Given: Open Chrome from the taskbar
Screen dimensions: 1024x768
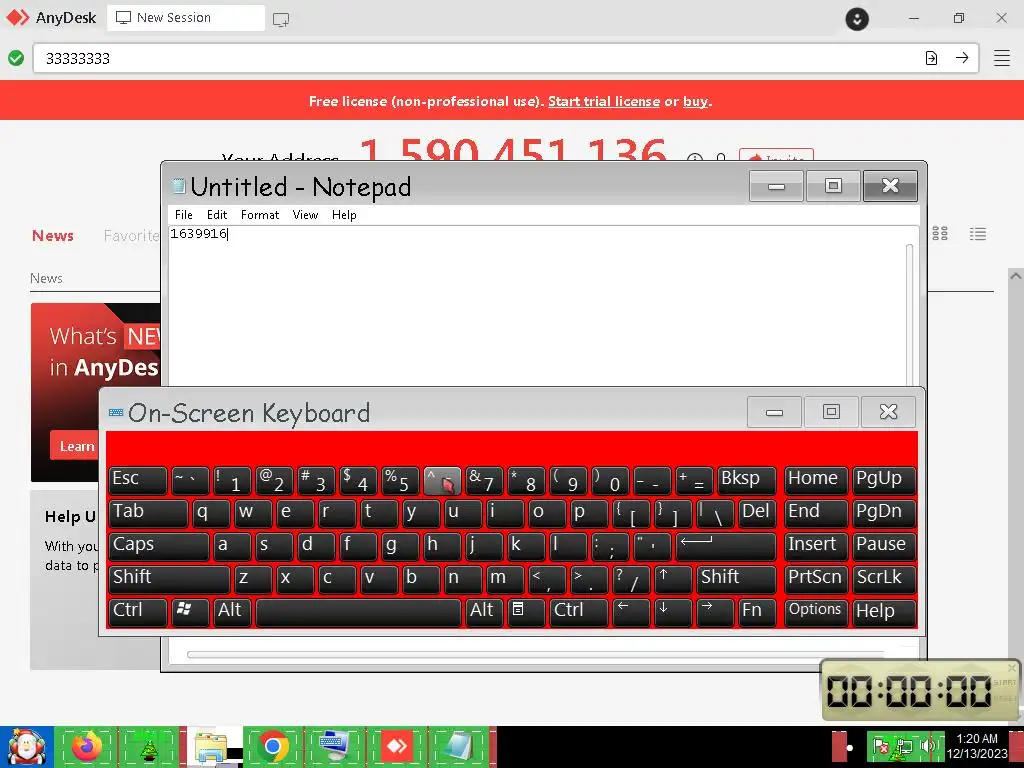Looking at the screenshot, I should coord(273,746).
